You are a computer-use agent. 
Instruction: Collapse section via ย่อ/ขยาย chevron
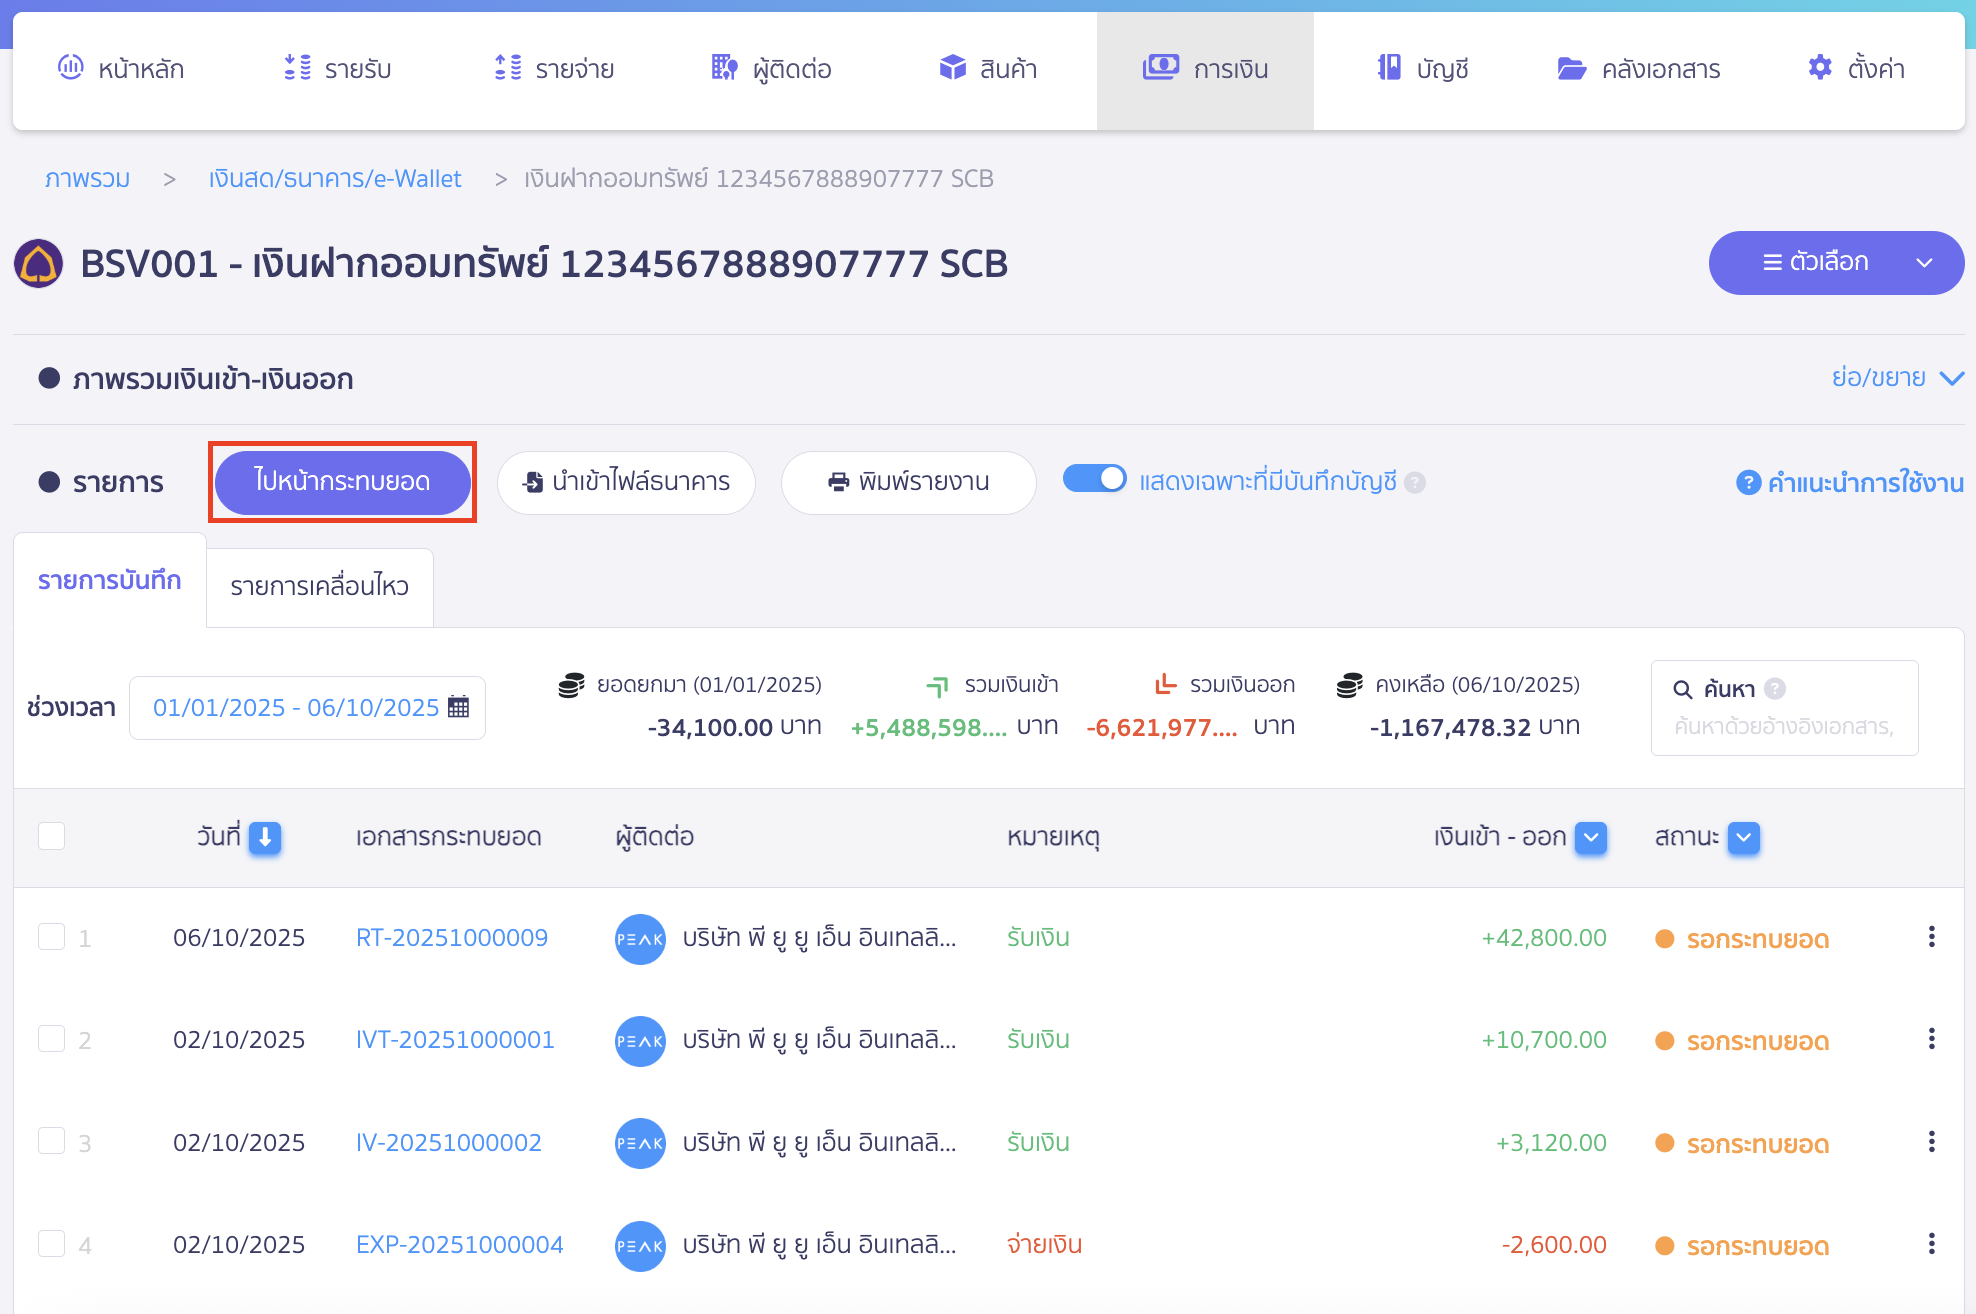[x=1951, y=378]
